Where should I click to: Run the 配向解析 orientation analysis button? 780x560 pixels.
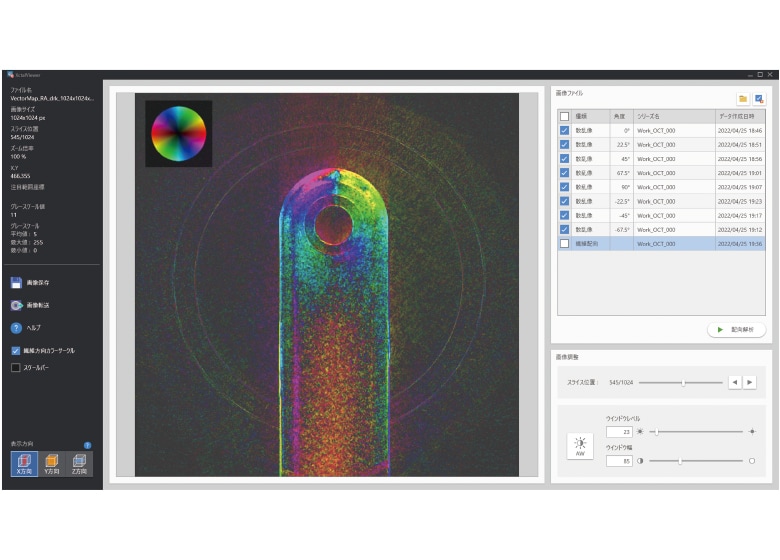pyautogui.click(x=736, y=329)
